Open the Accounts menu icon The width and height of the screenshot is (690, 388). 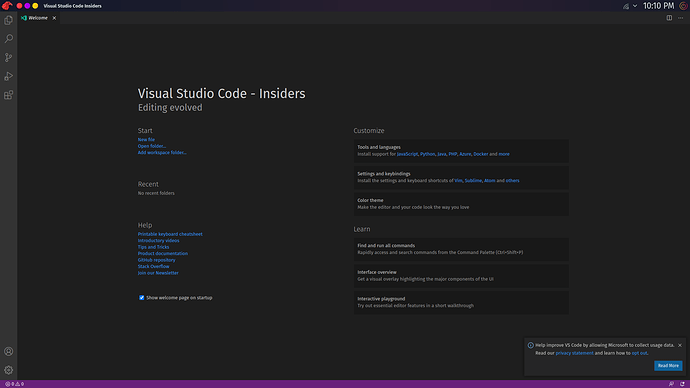8,351
